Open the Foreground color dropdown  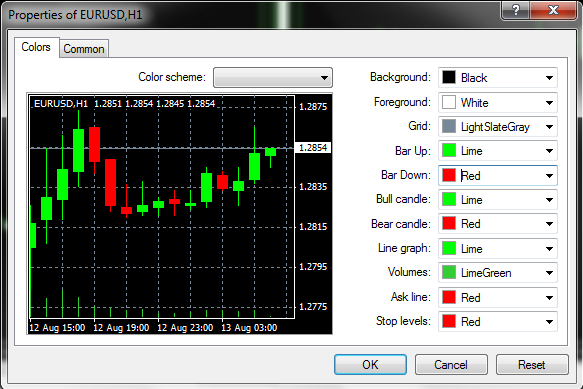point(498,102)
